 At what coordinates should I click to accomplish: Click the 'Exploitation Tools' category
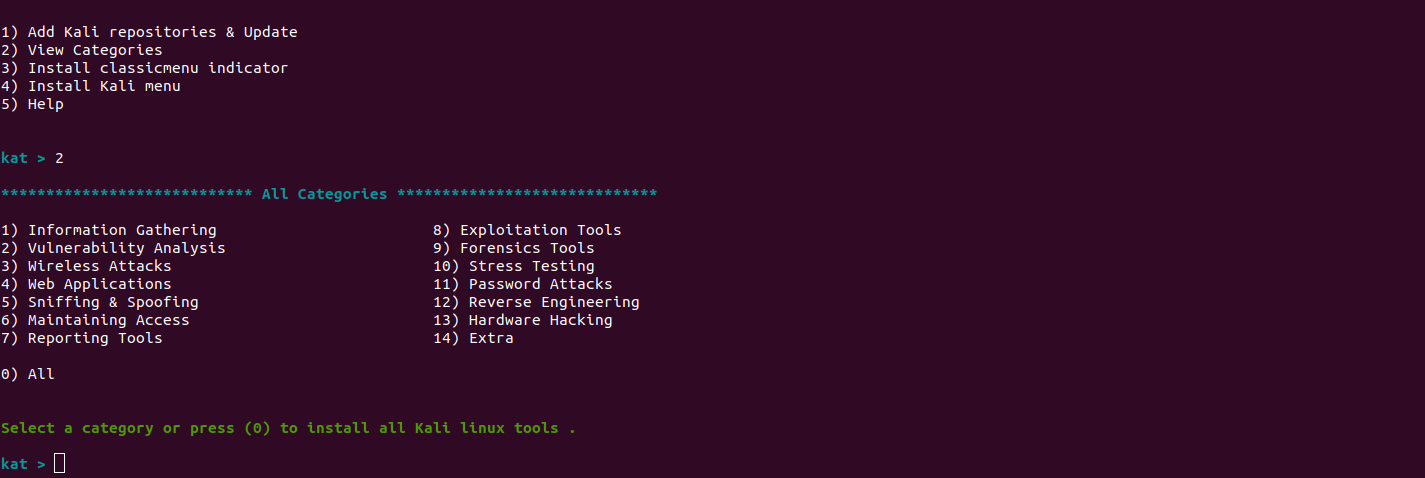point(527,230)
